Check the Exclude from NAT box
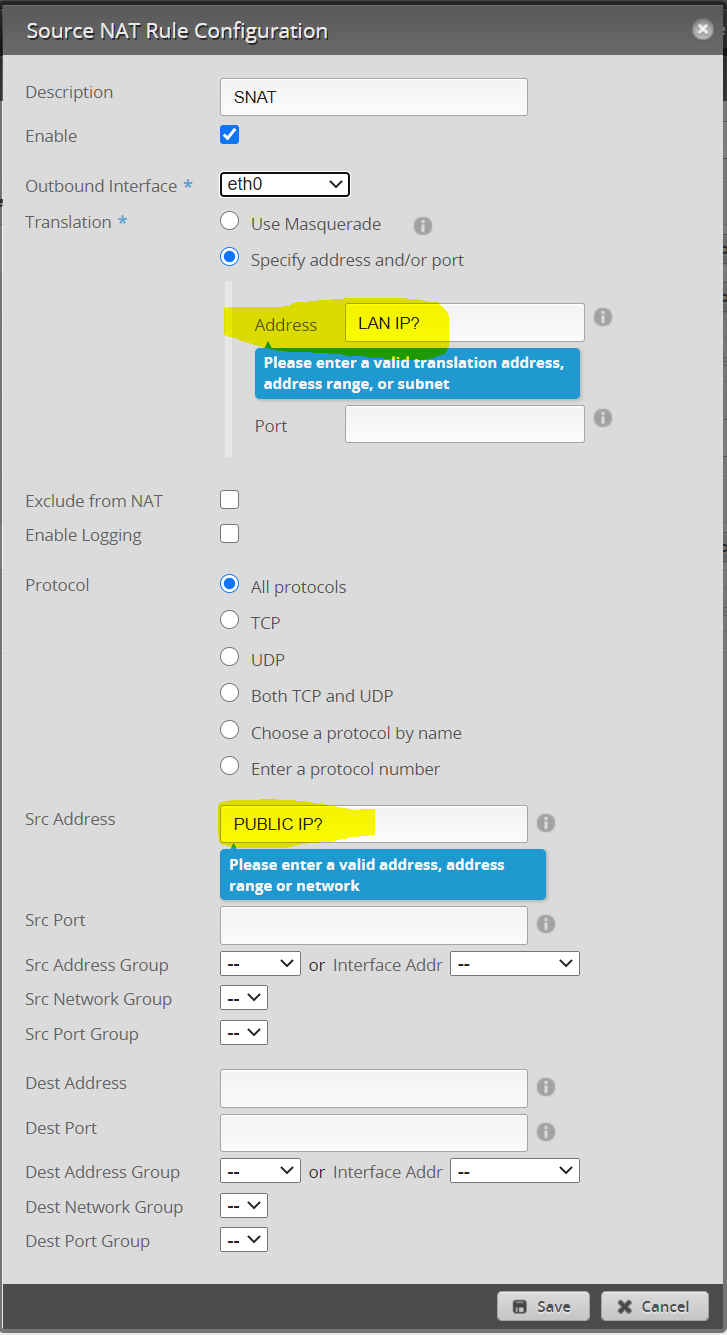The image size is (727, 1335). click(x=230, y=500)
